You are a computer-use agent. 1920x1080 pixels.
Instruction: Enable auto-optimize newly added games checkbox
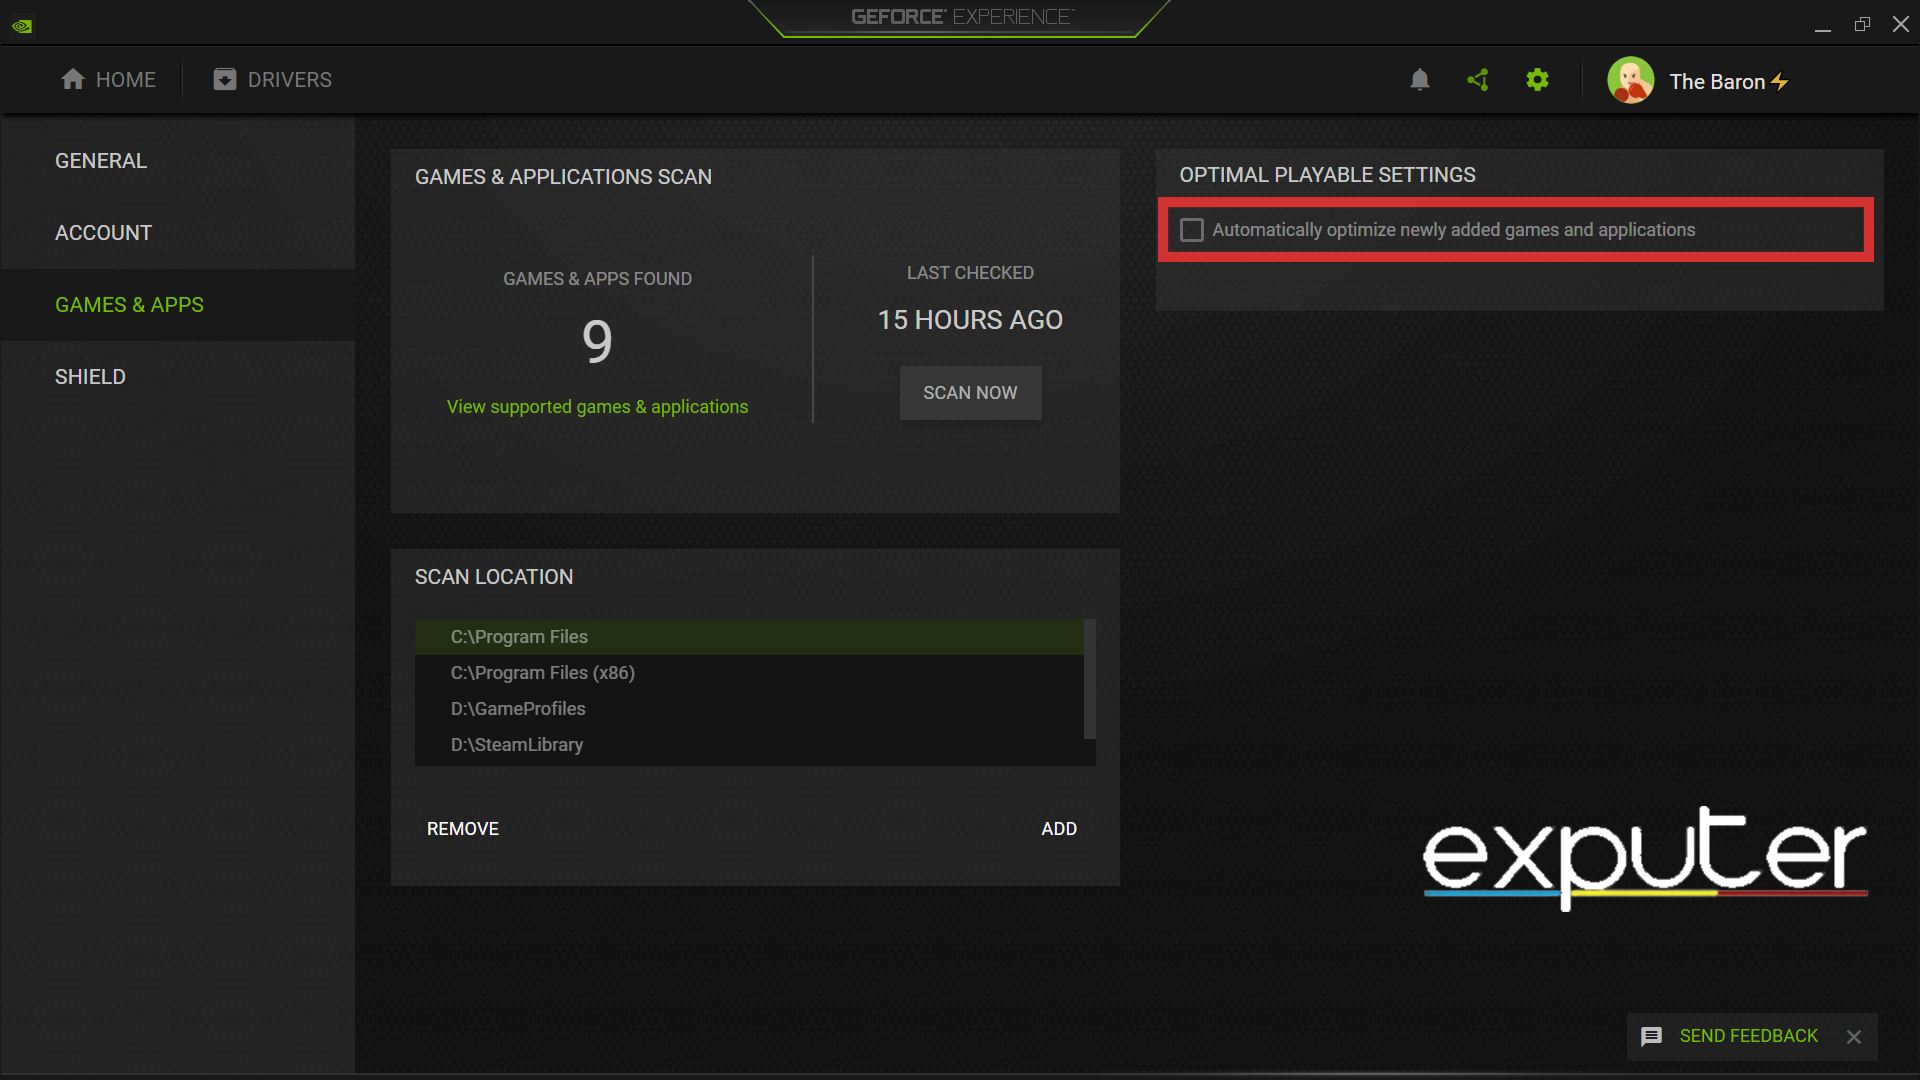pos(1189,229)
